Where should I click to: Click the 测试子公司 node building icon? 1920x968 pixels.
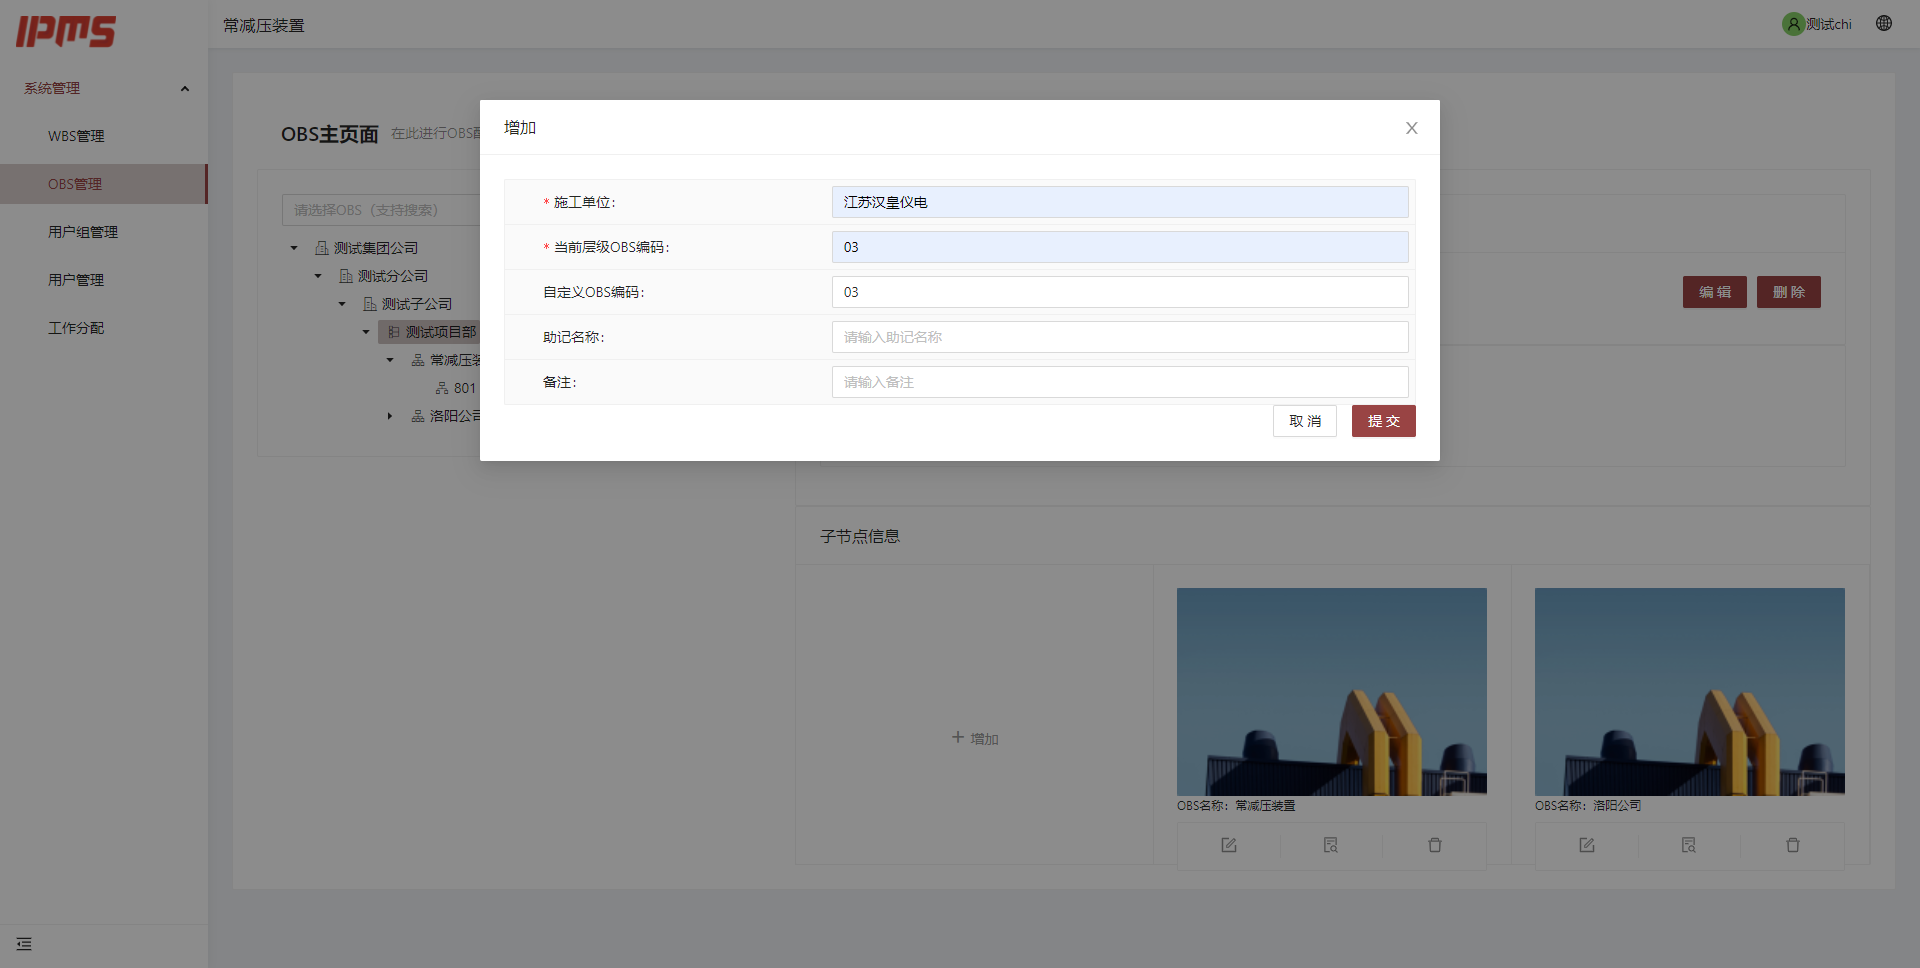(x=370, y=304)
